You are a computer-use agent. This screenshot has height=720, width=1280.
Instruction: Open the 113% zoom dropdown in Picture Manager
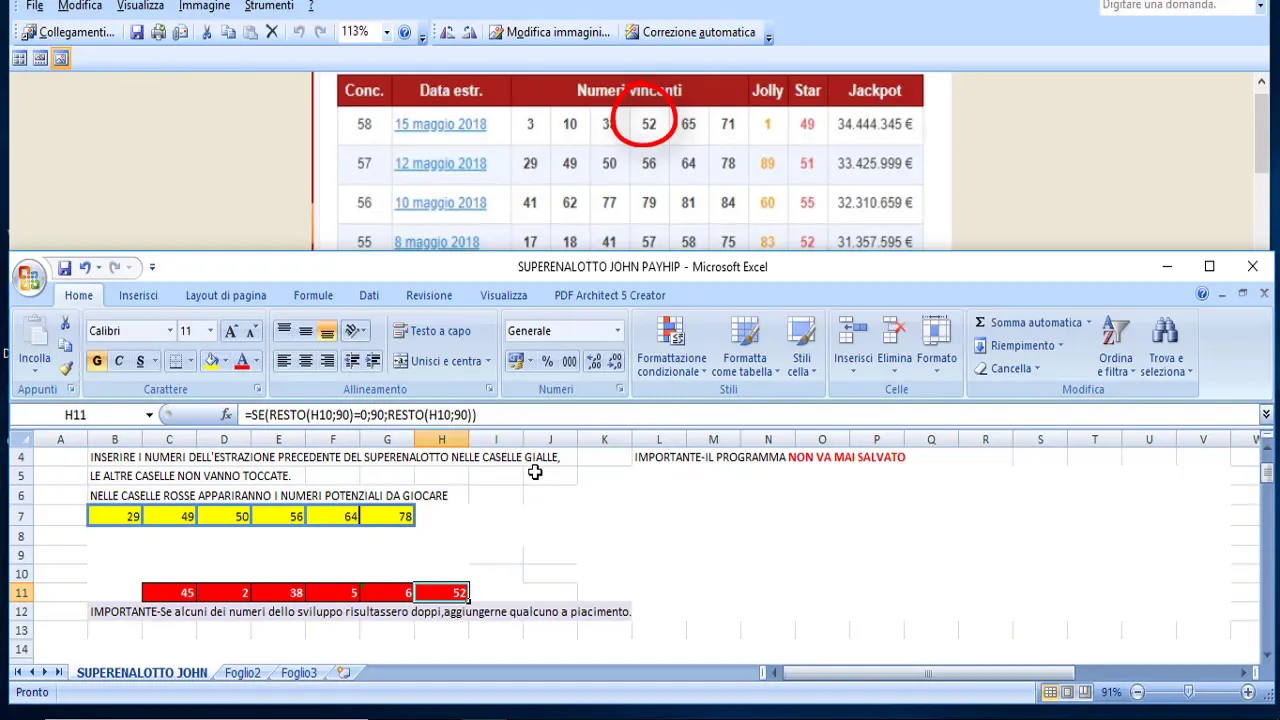[x=386, y=32]
